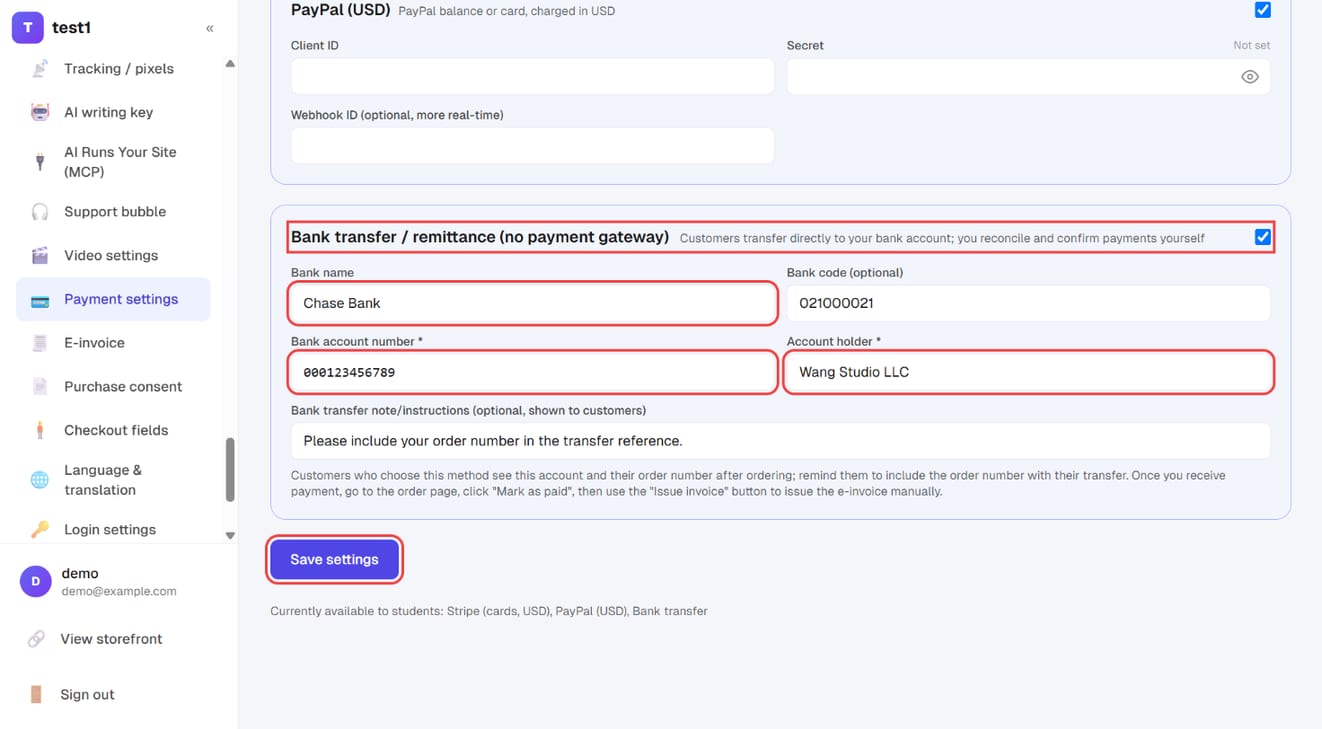This screenshot has height=729, width=1322.
Task: Click the Webhook ID input field
Action: (532, 146)
